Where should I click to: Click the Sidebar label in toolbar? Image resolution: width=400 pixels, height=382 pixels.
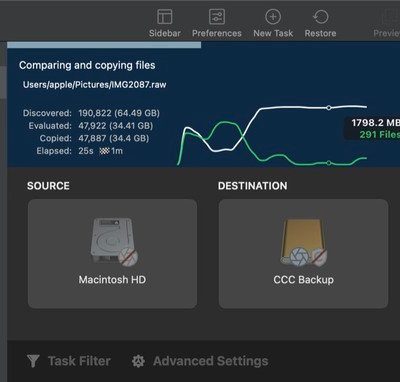(x=165, y=33)
